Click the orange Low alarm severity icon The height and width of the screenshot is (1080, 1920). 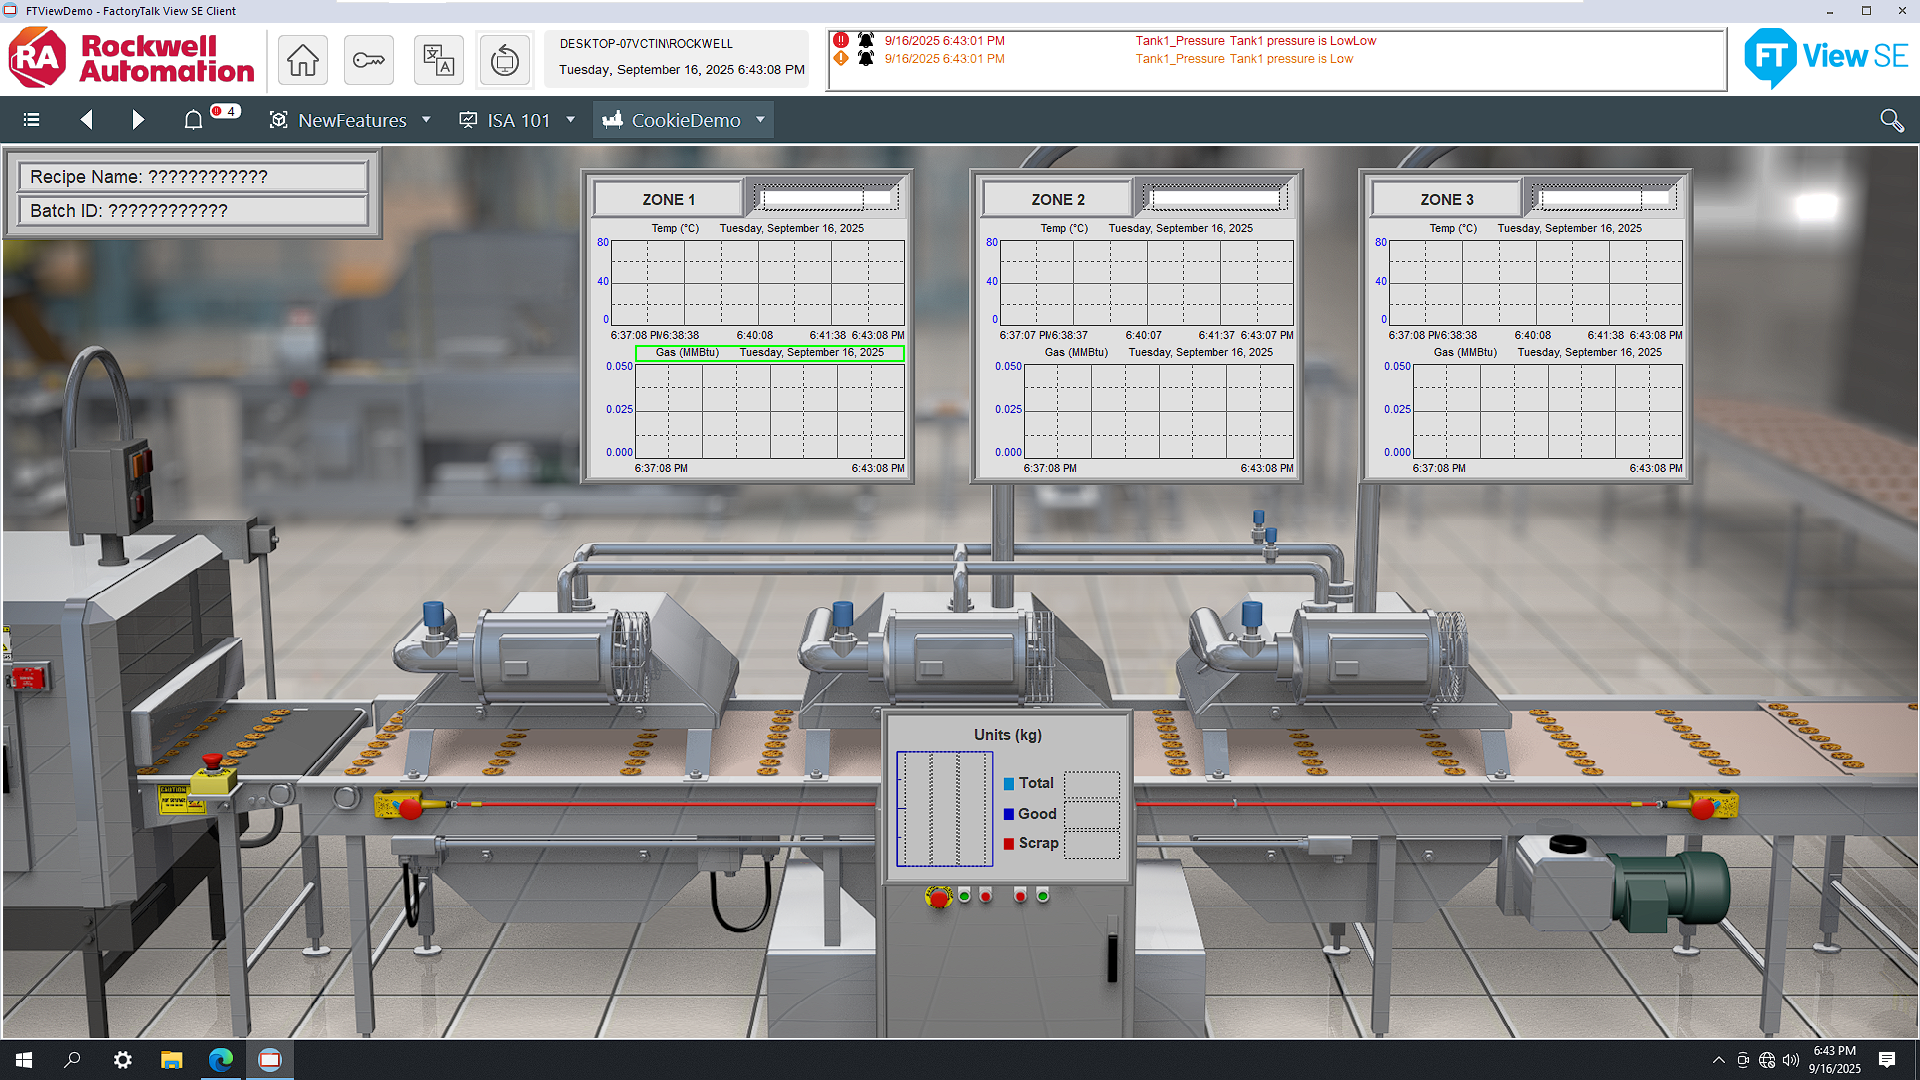[x=841, y=59]
